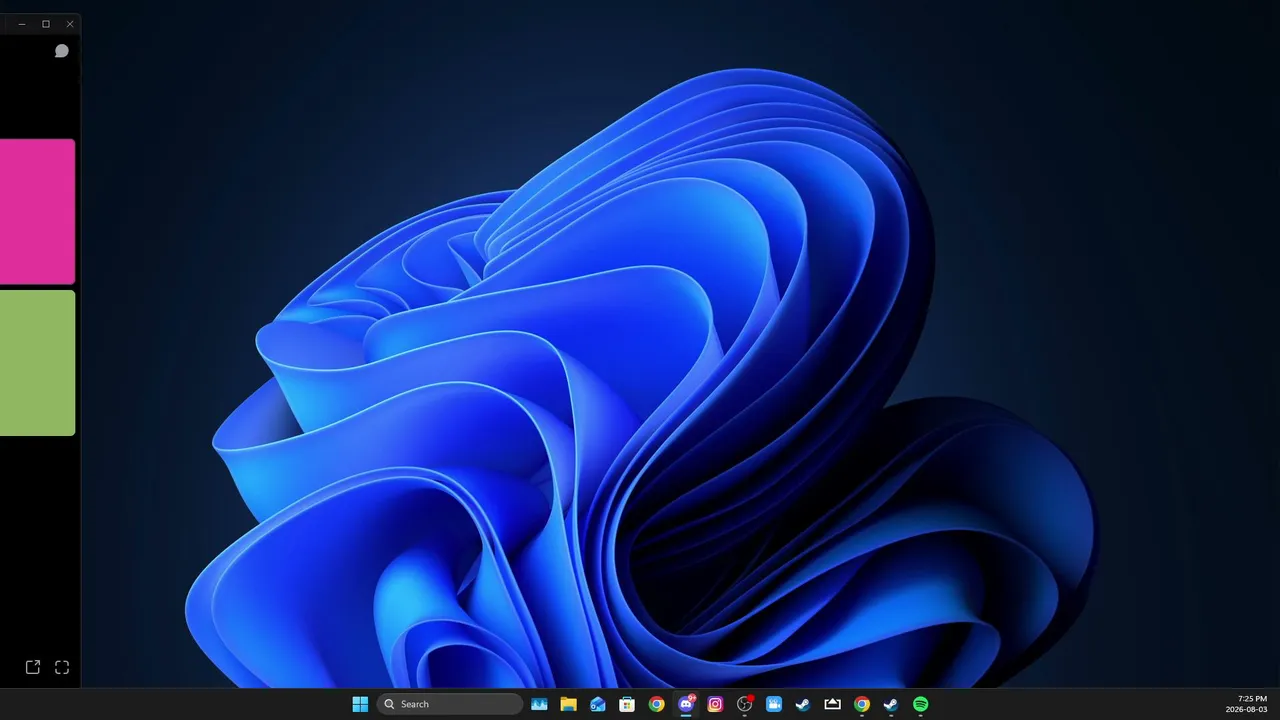This screenshot has height=720, width=1280.
Task: Maximize the left window
Action: [x=46, y=23]
